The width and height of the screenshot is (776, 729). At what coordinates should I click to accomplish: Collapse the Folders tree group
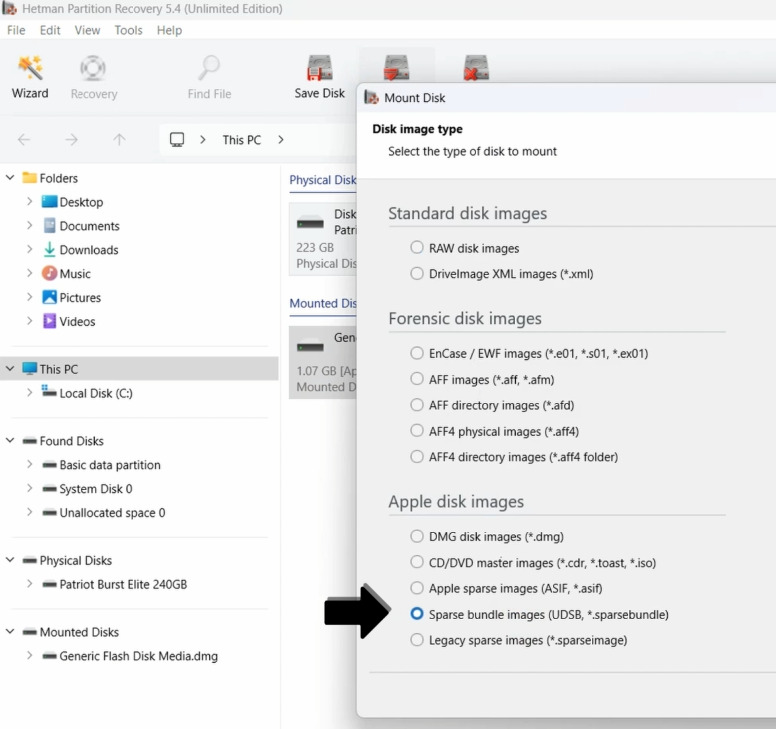(10, 177)
